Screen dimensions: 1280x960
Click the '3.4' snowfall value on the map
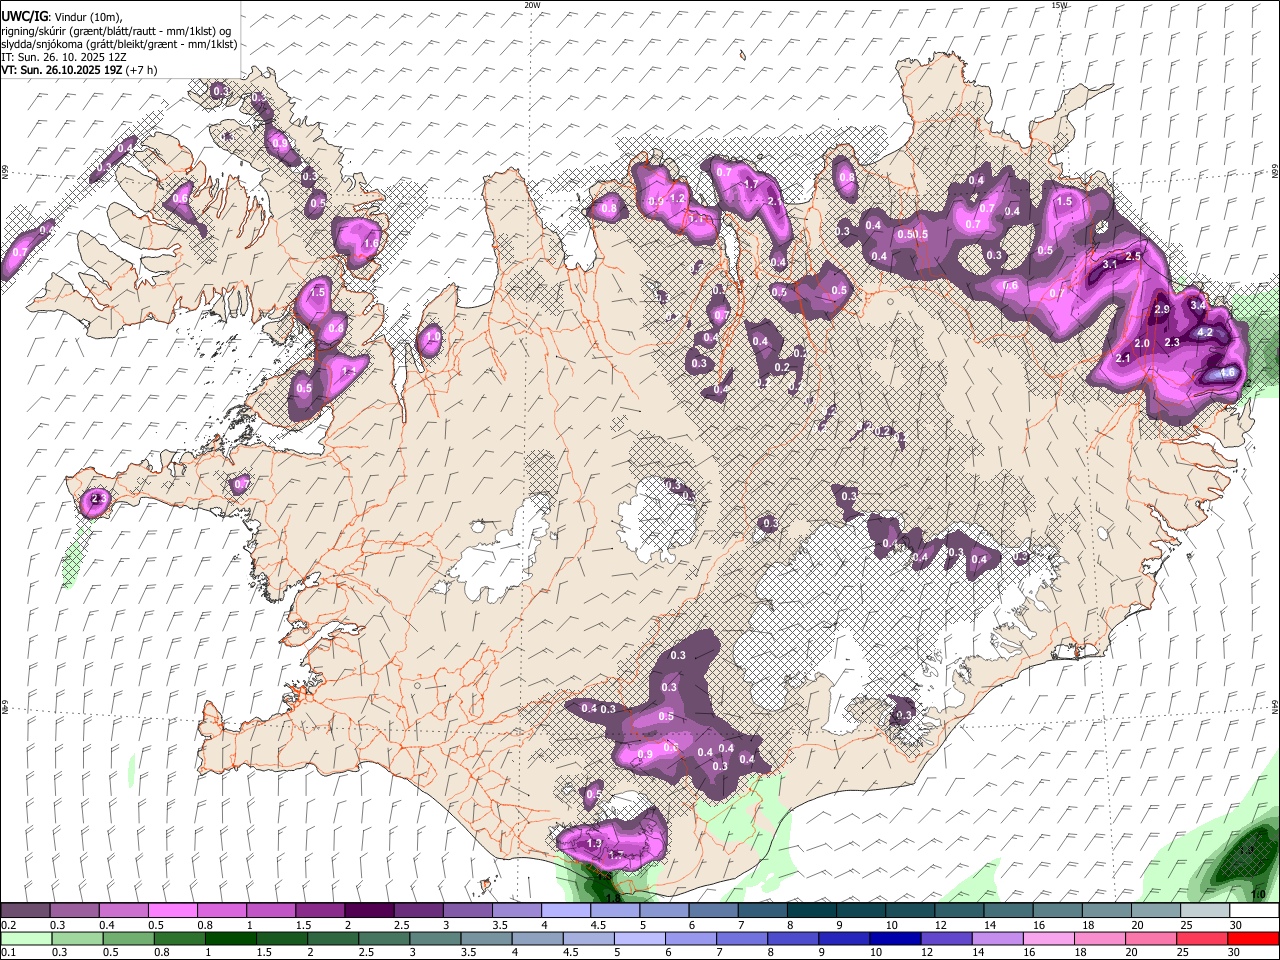pyautogui.click(x=1197, y=304)
